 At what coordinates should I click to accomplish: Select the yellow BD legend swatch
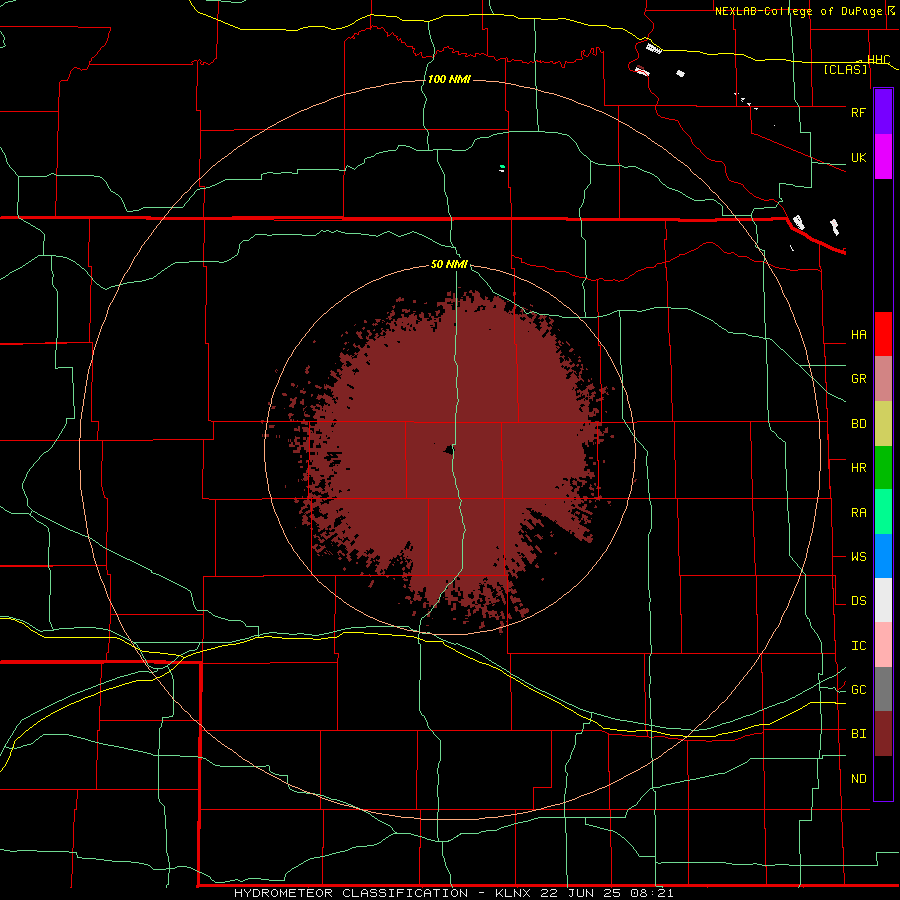tap(883, 424)
